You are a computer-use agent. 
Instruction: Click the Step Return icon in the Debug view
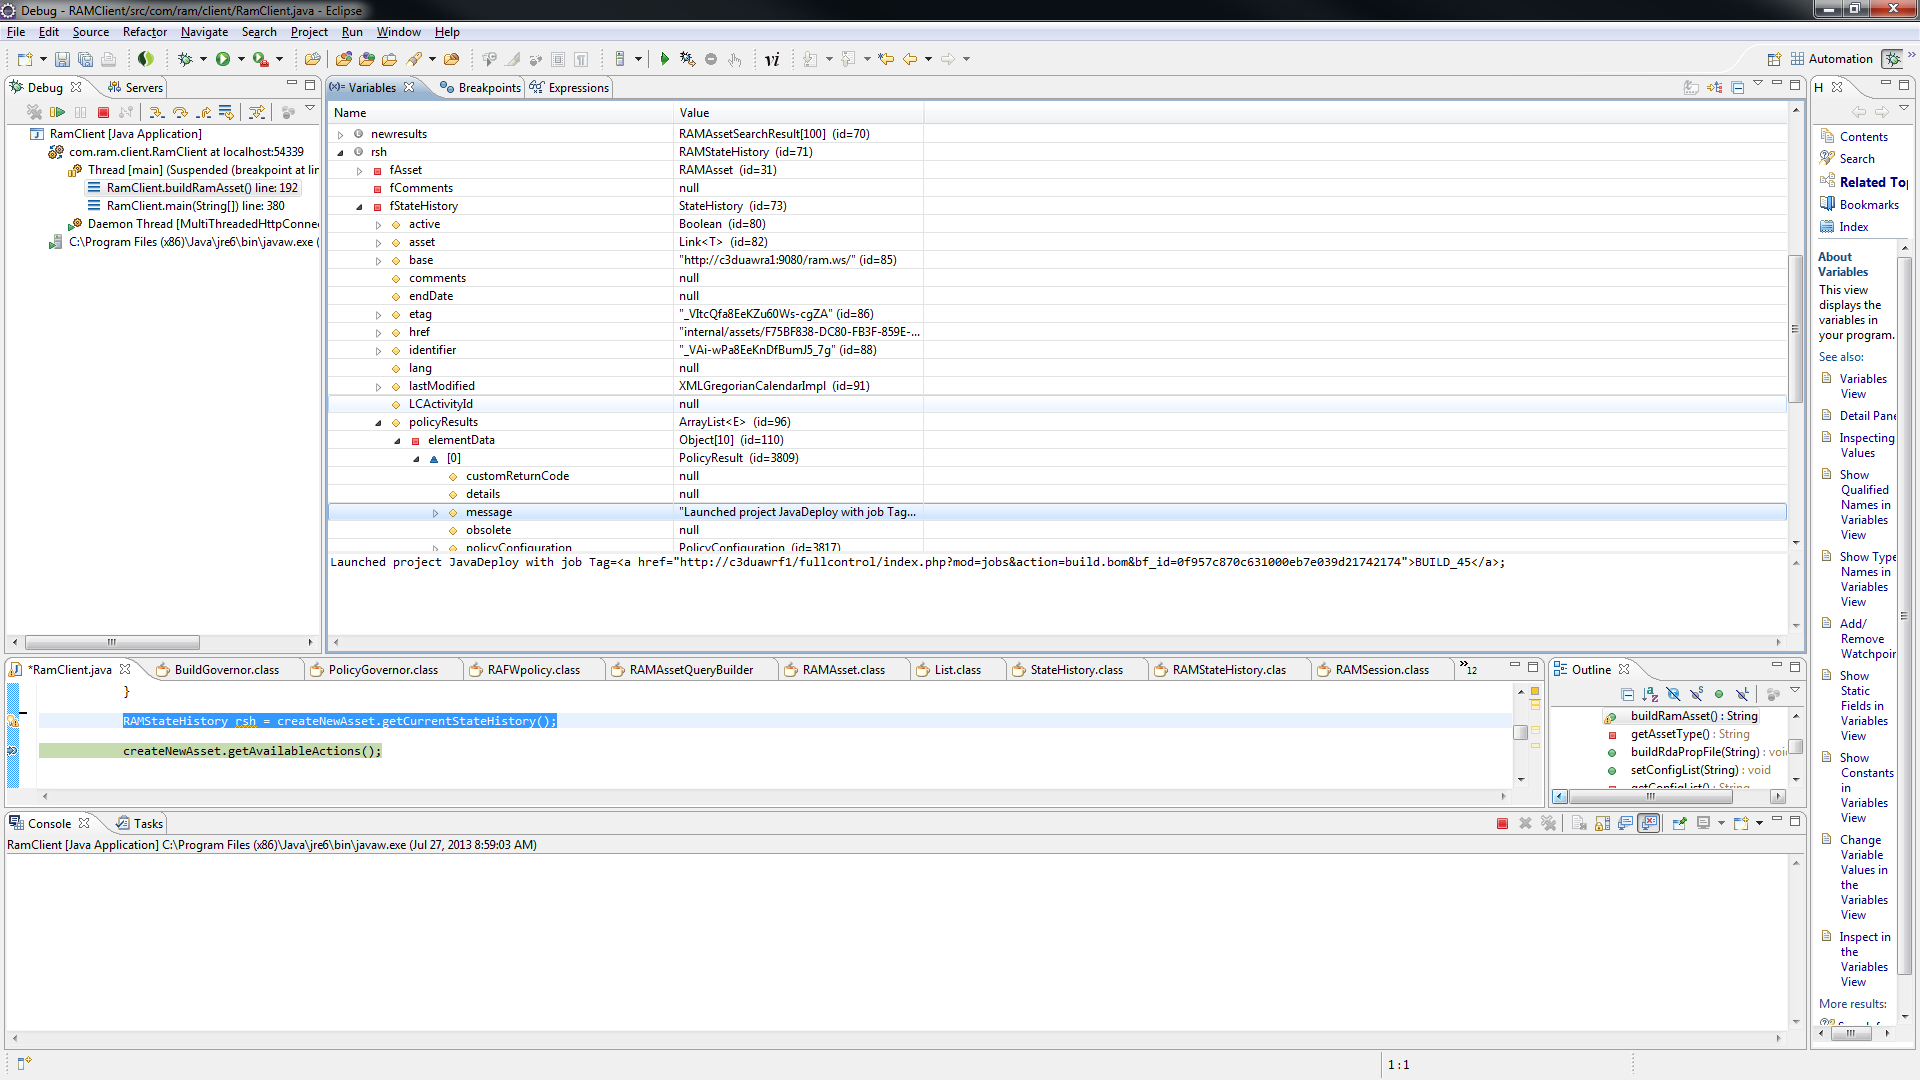point(204,113)
